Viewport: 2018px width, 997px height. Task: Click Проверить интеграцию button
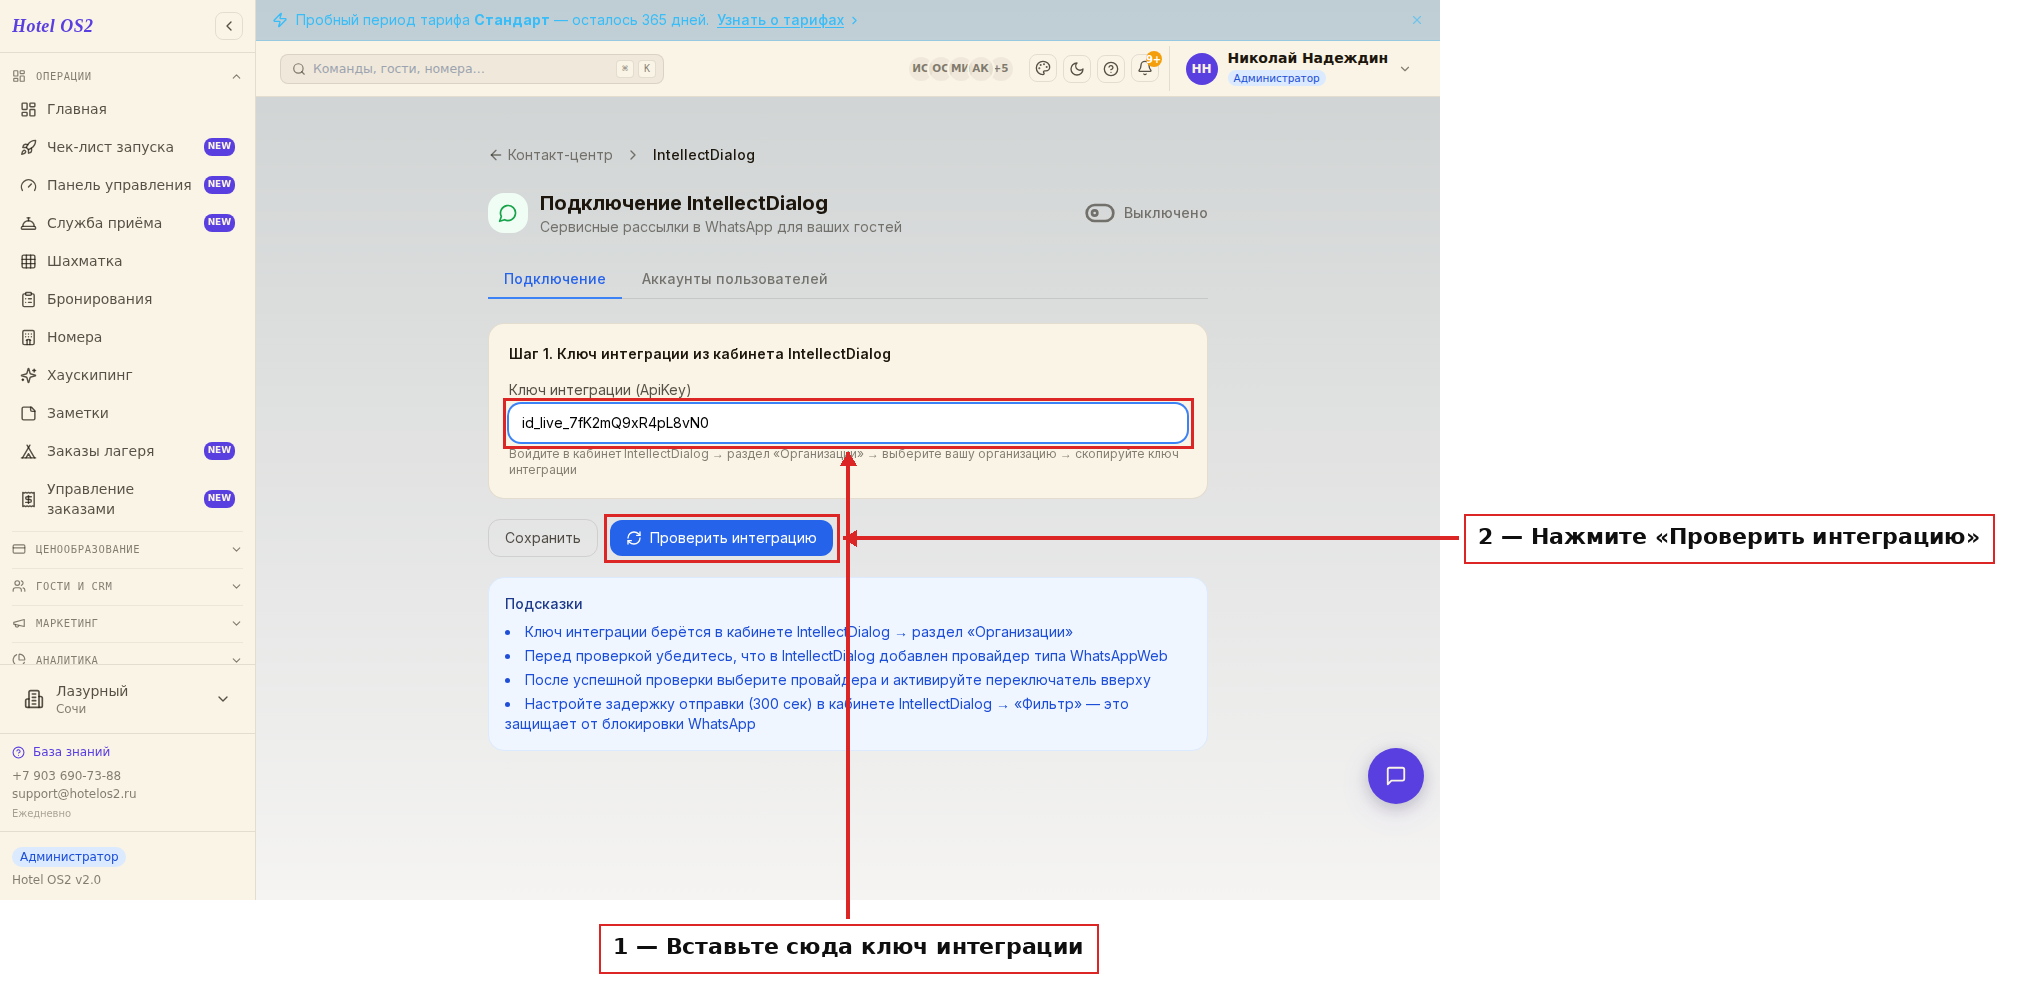[721, 538]
